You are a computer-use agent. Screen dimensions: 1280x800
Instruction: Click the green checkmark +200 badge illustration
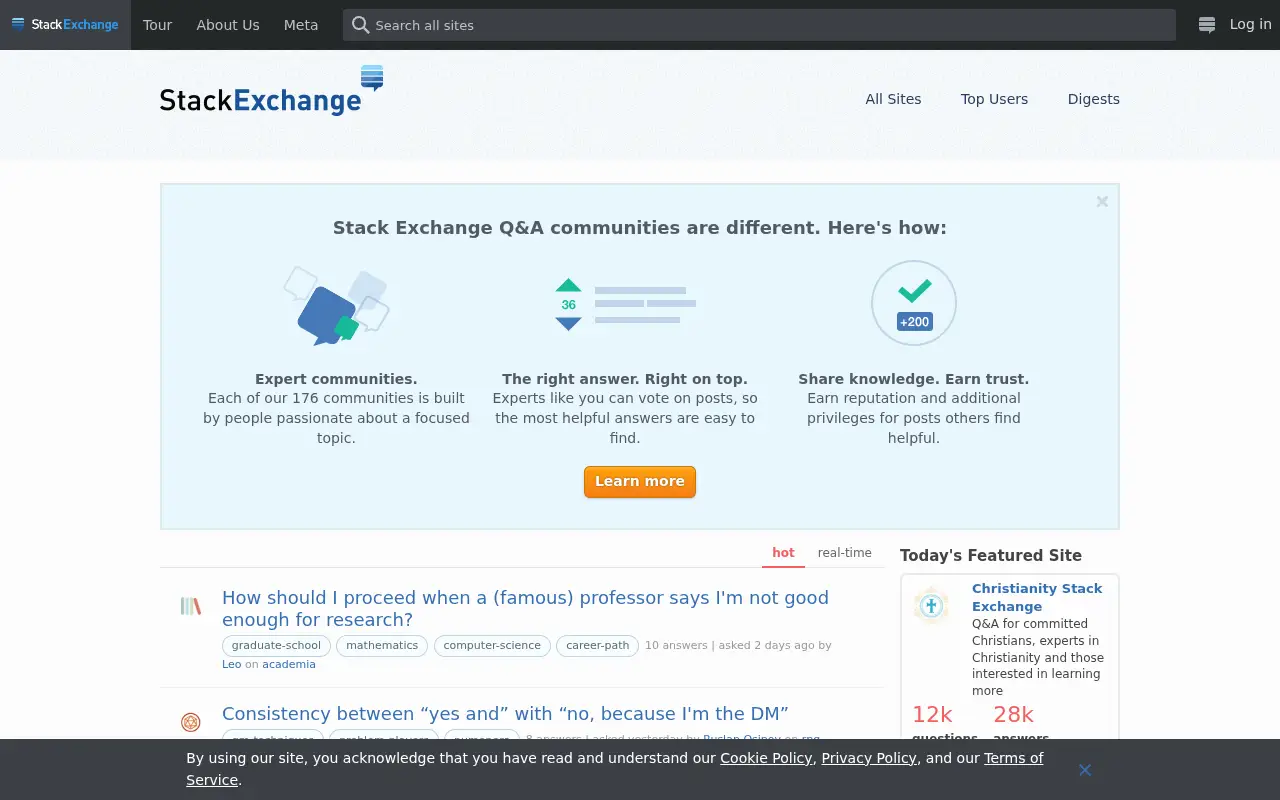click(x=914, y=303)
